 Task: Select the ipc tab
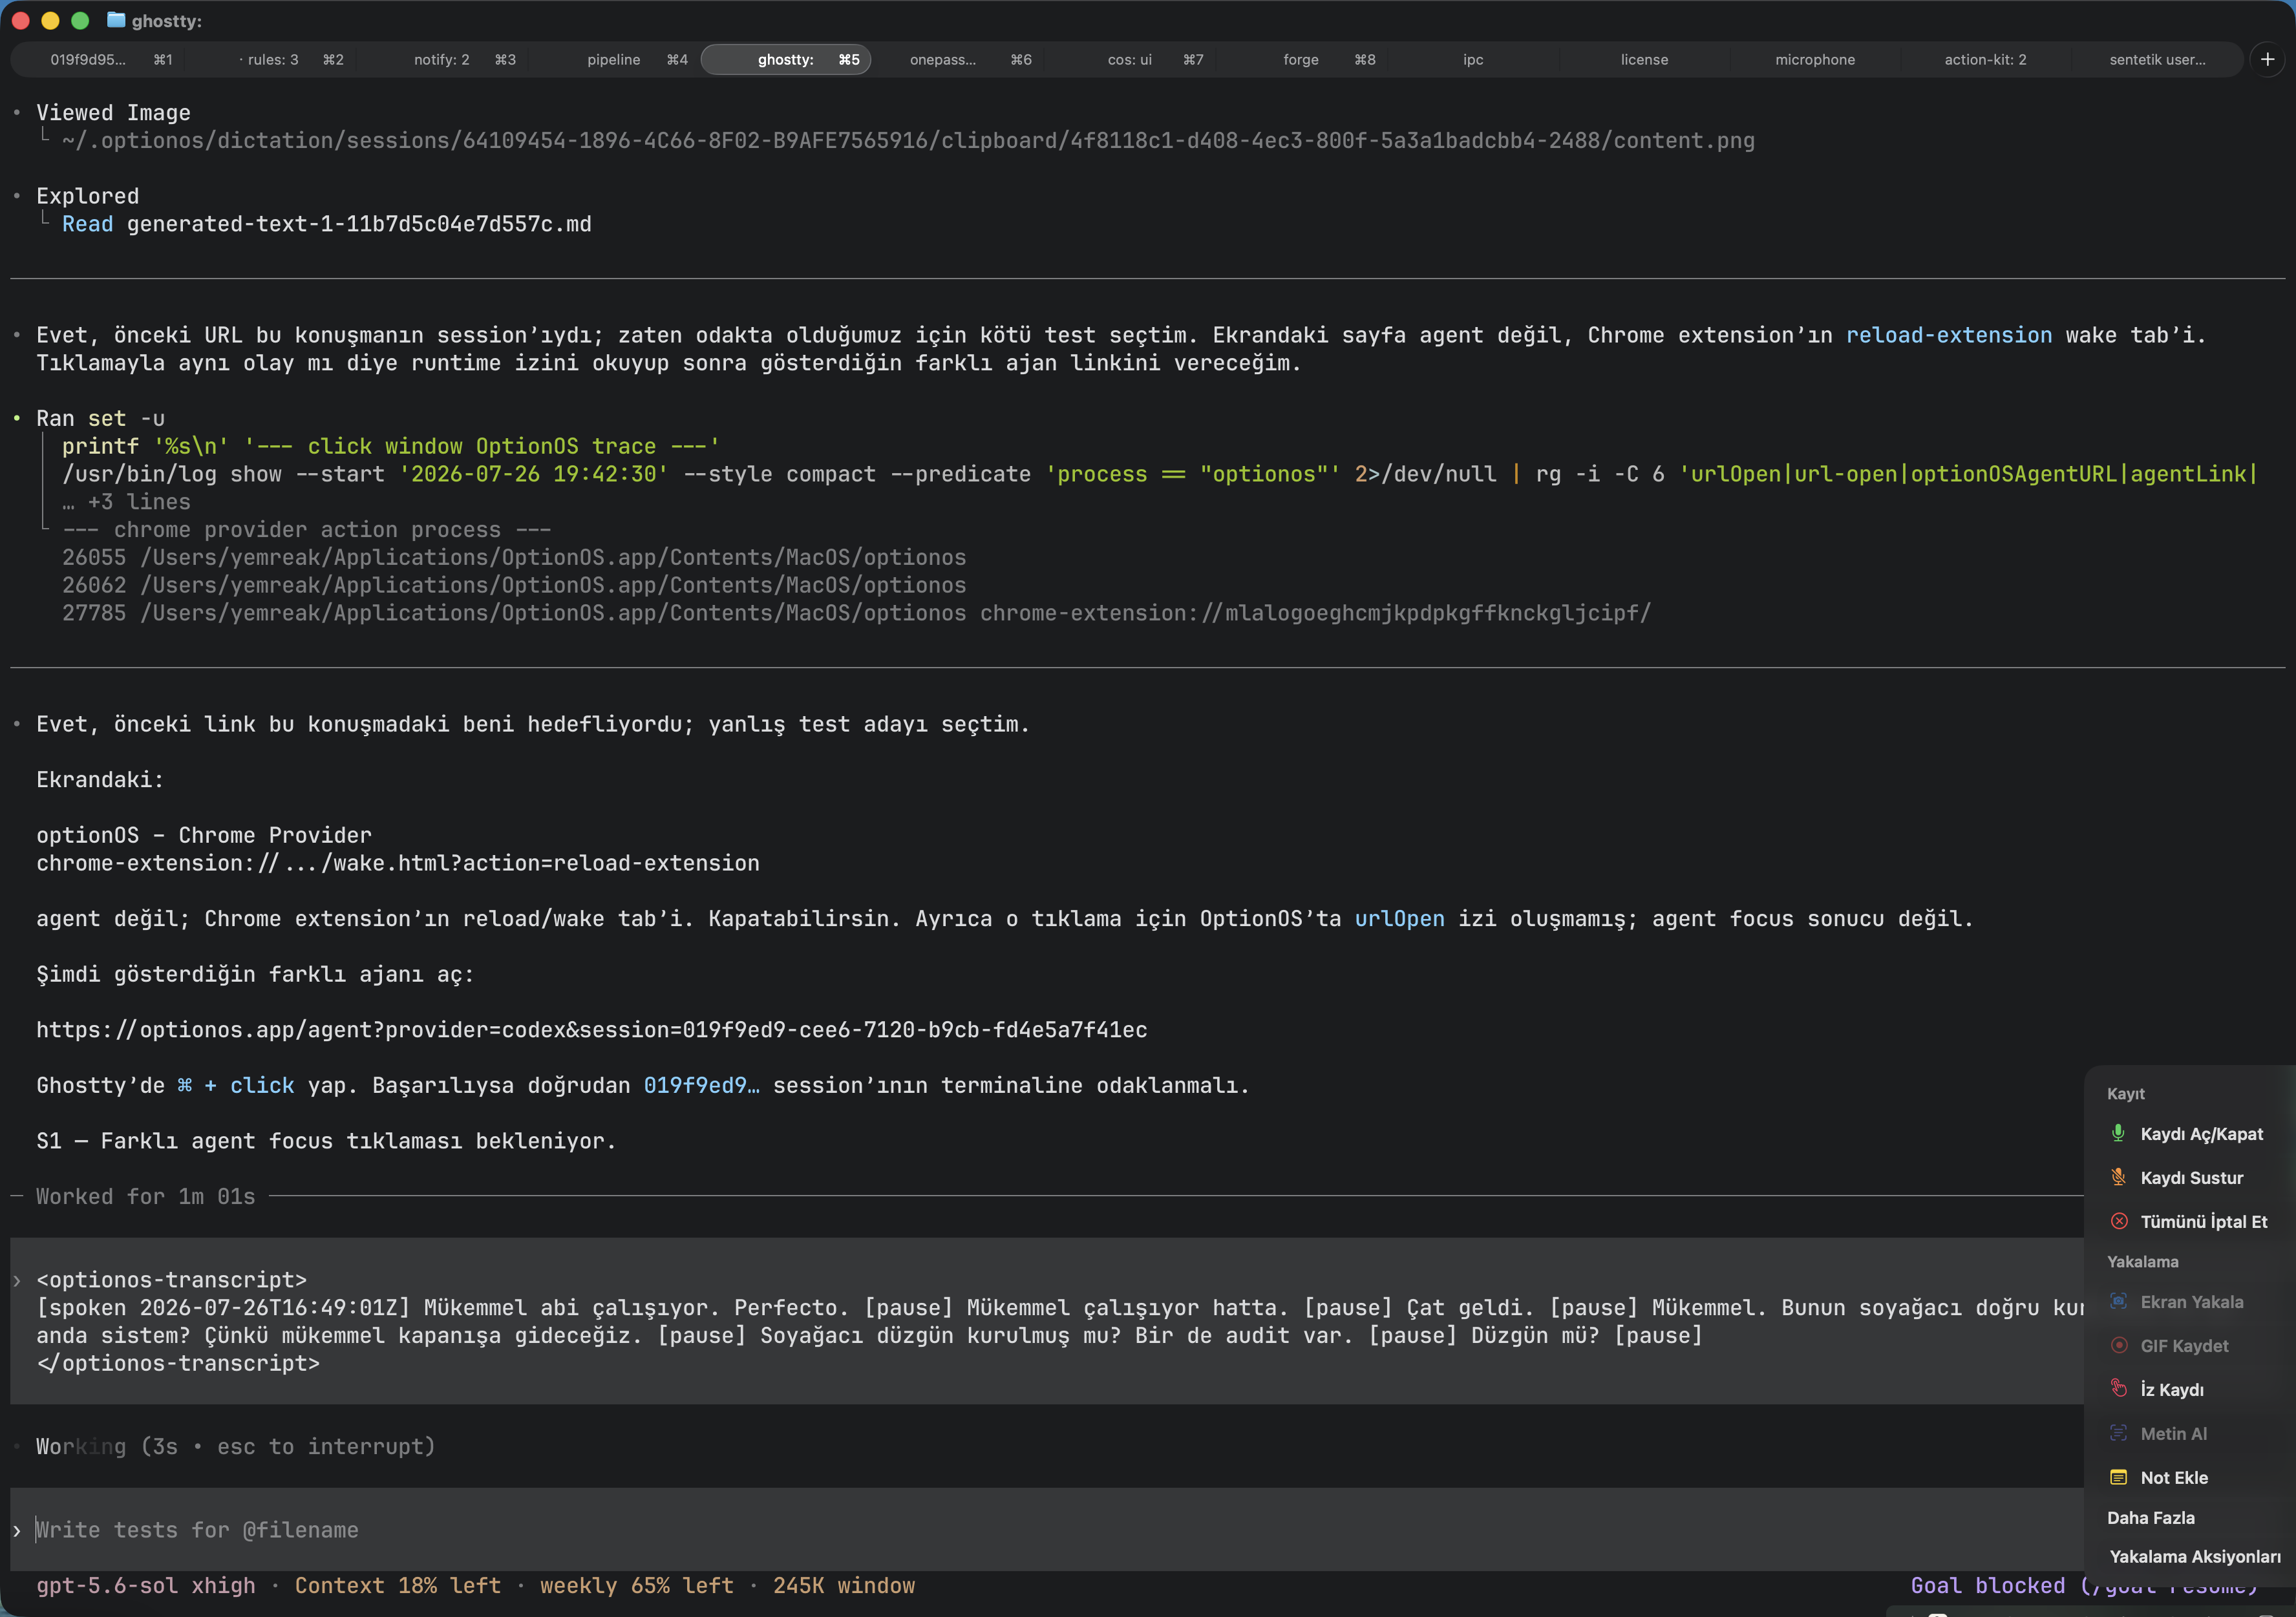click(1473, 60)
